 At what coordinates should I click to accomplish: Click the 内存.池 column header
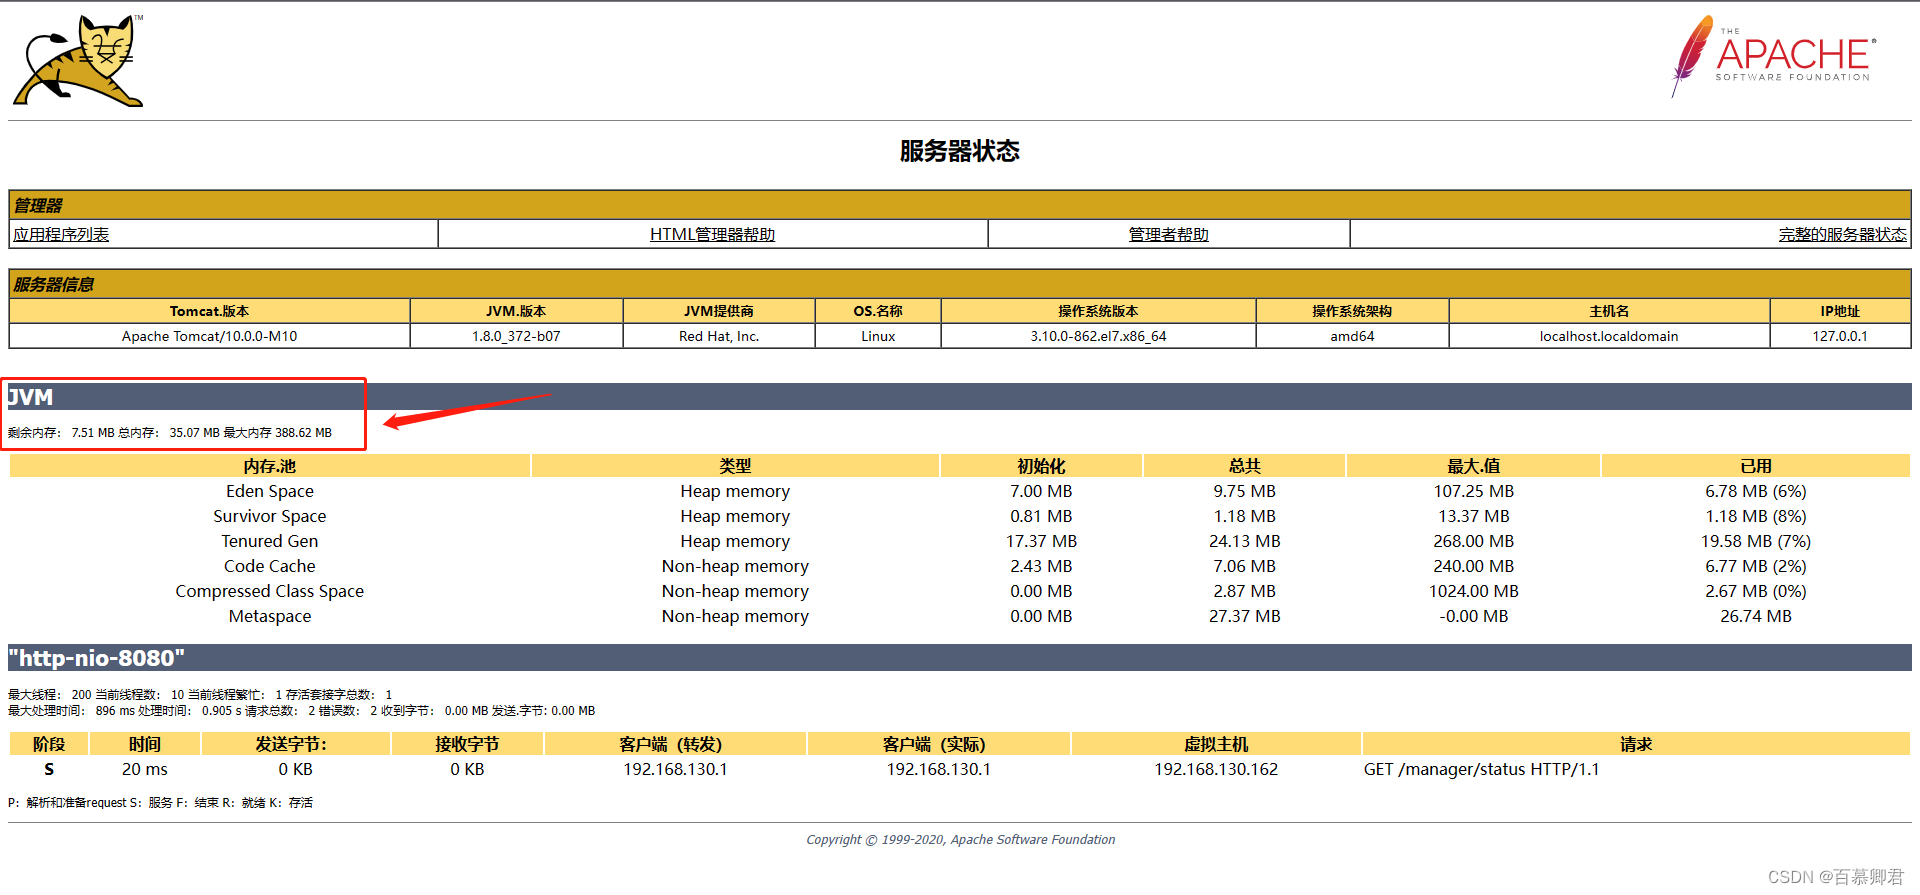pos(269,466)
